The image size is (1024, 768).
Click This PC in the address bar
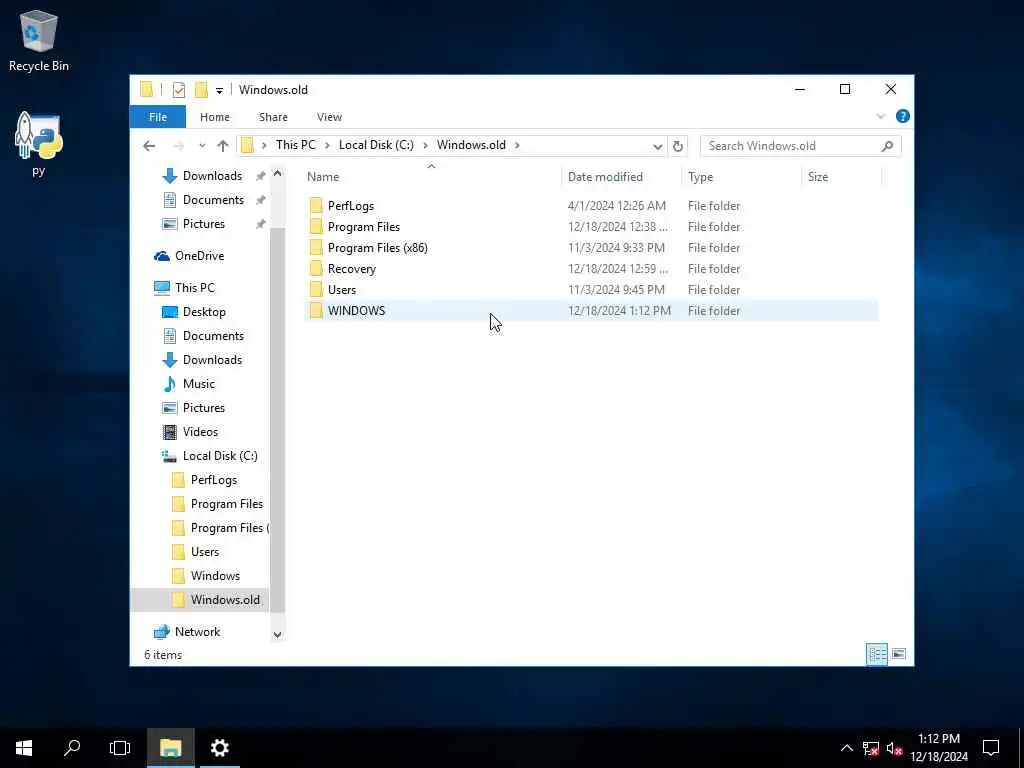295,145
